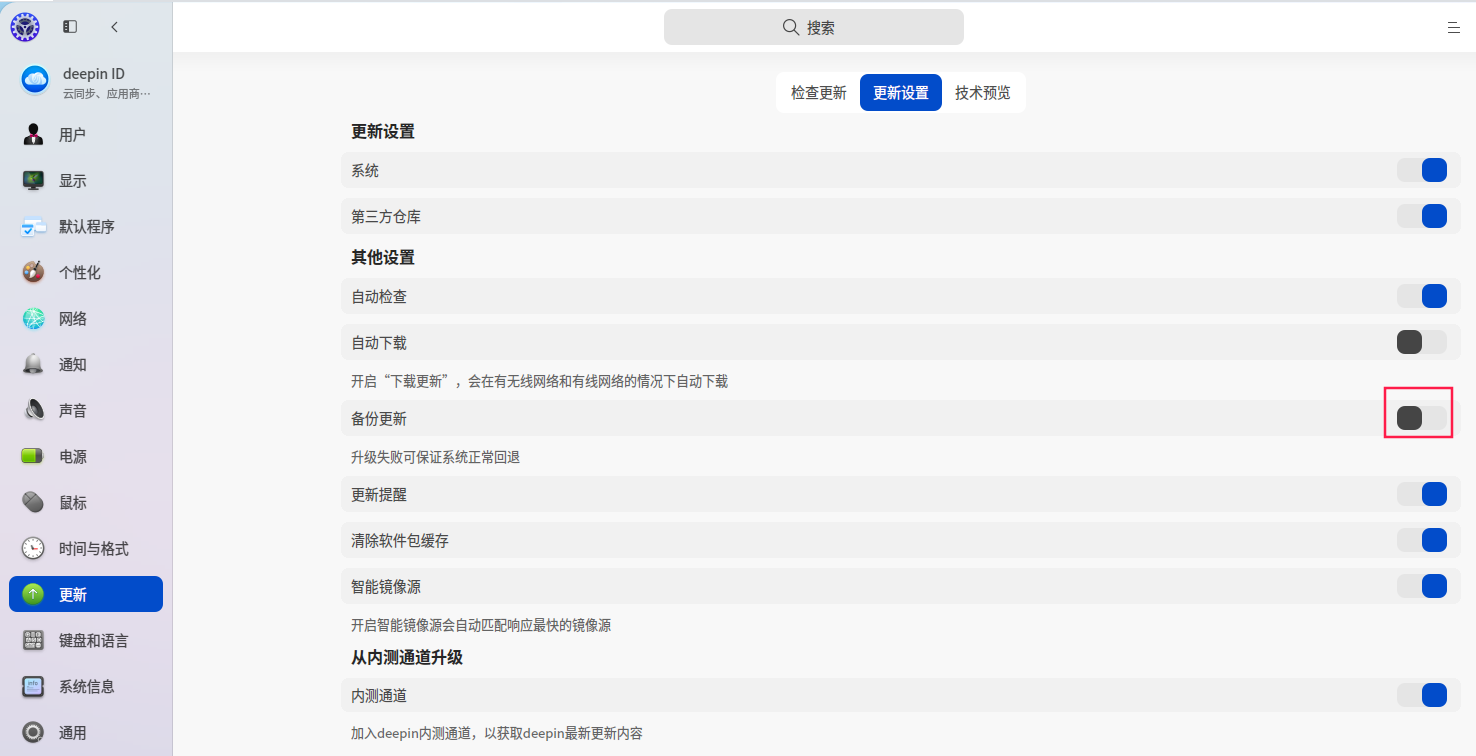Open 显示 display settings
Screen dimensions: 1476x756
(x=86, y=181)
